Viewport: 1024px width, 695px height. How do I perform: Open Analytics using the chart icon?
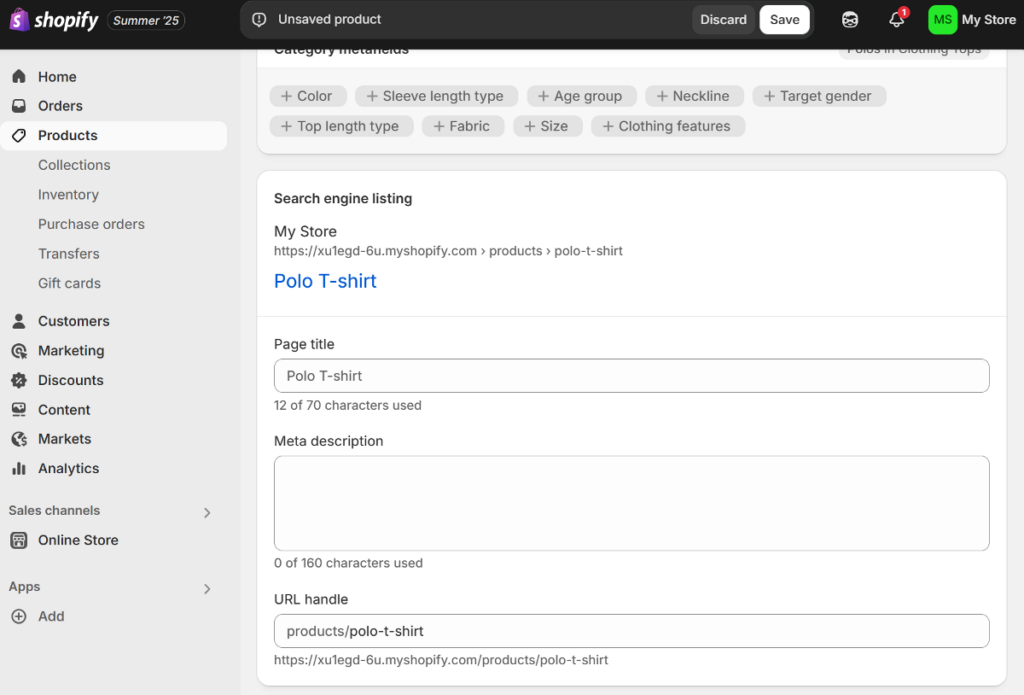tap(20, 468)
